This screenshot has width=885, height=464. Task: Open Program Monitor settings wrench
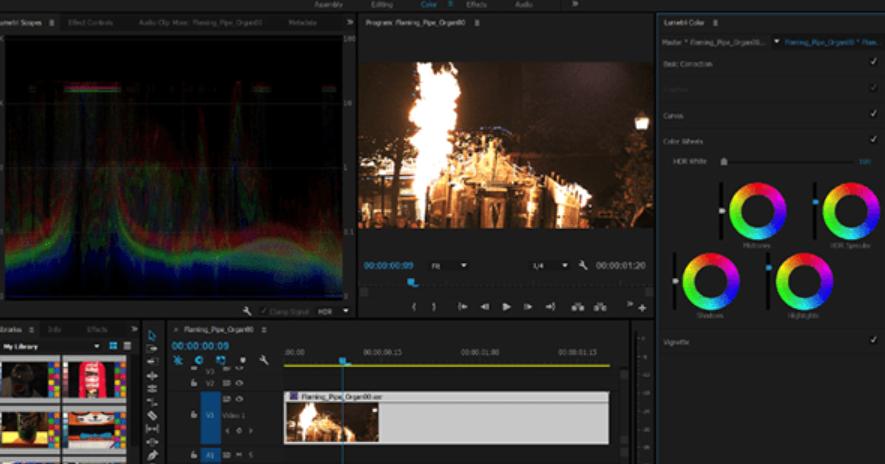pyautogui.click(x=582, y=265)
